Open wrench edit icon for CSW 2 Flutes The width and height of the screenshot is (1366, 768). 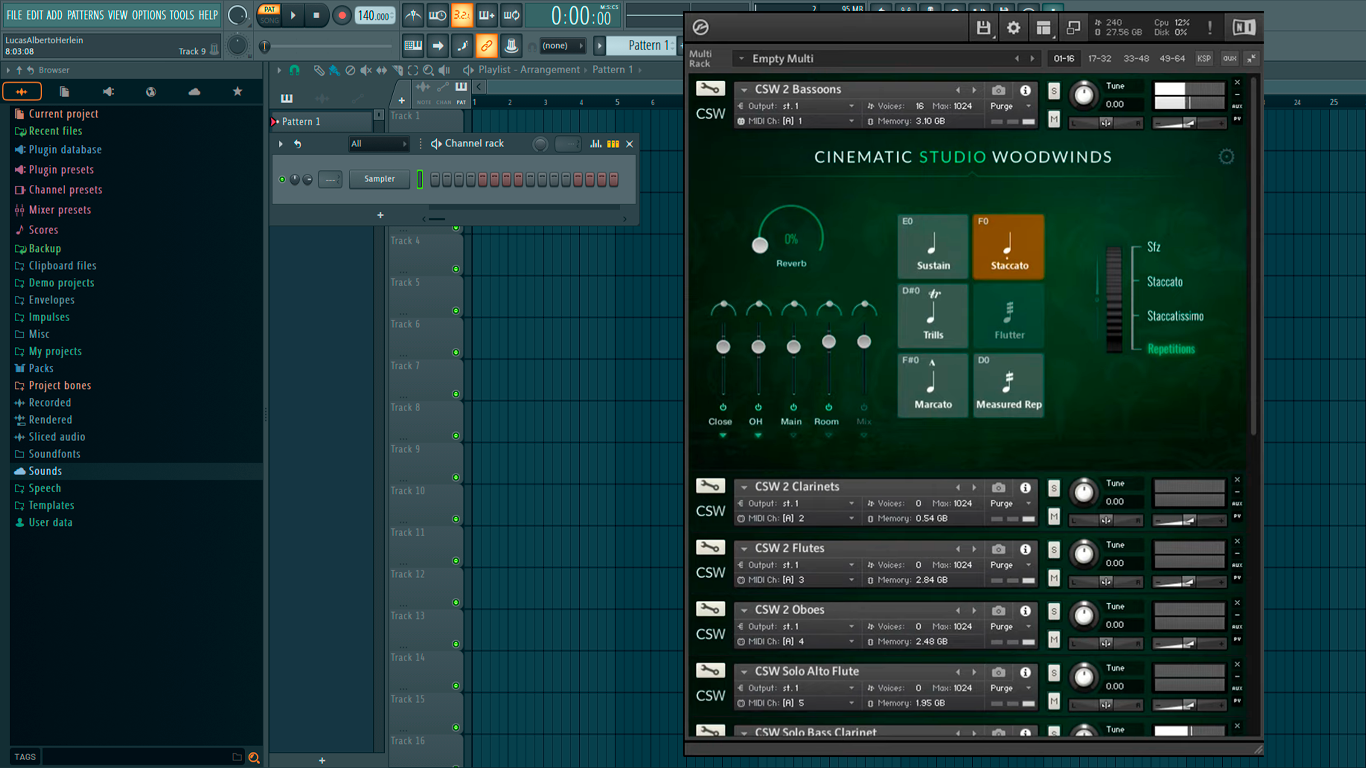pyautogui.click(x=711, y=548)
